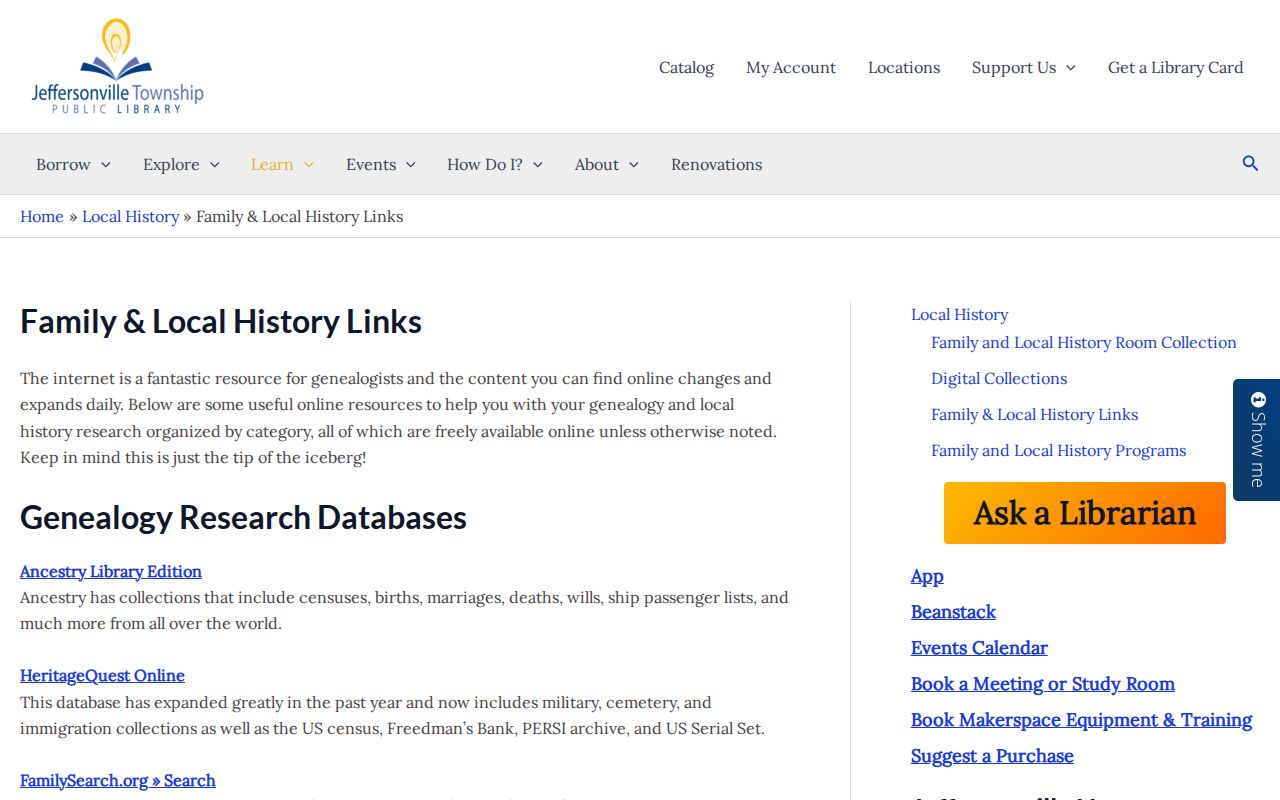
Task: Open the site search magnifier icon
Action: (1250, 164)
